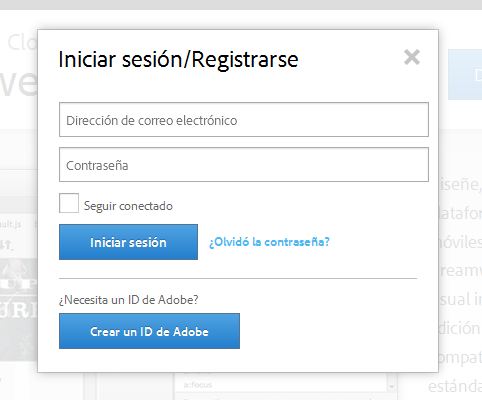
Task: Create account via Crear un ID de Adobe
Action: [x=149, y=331]
